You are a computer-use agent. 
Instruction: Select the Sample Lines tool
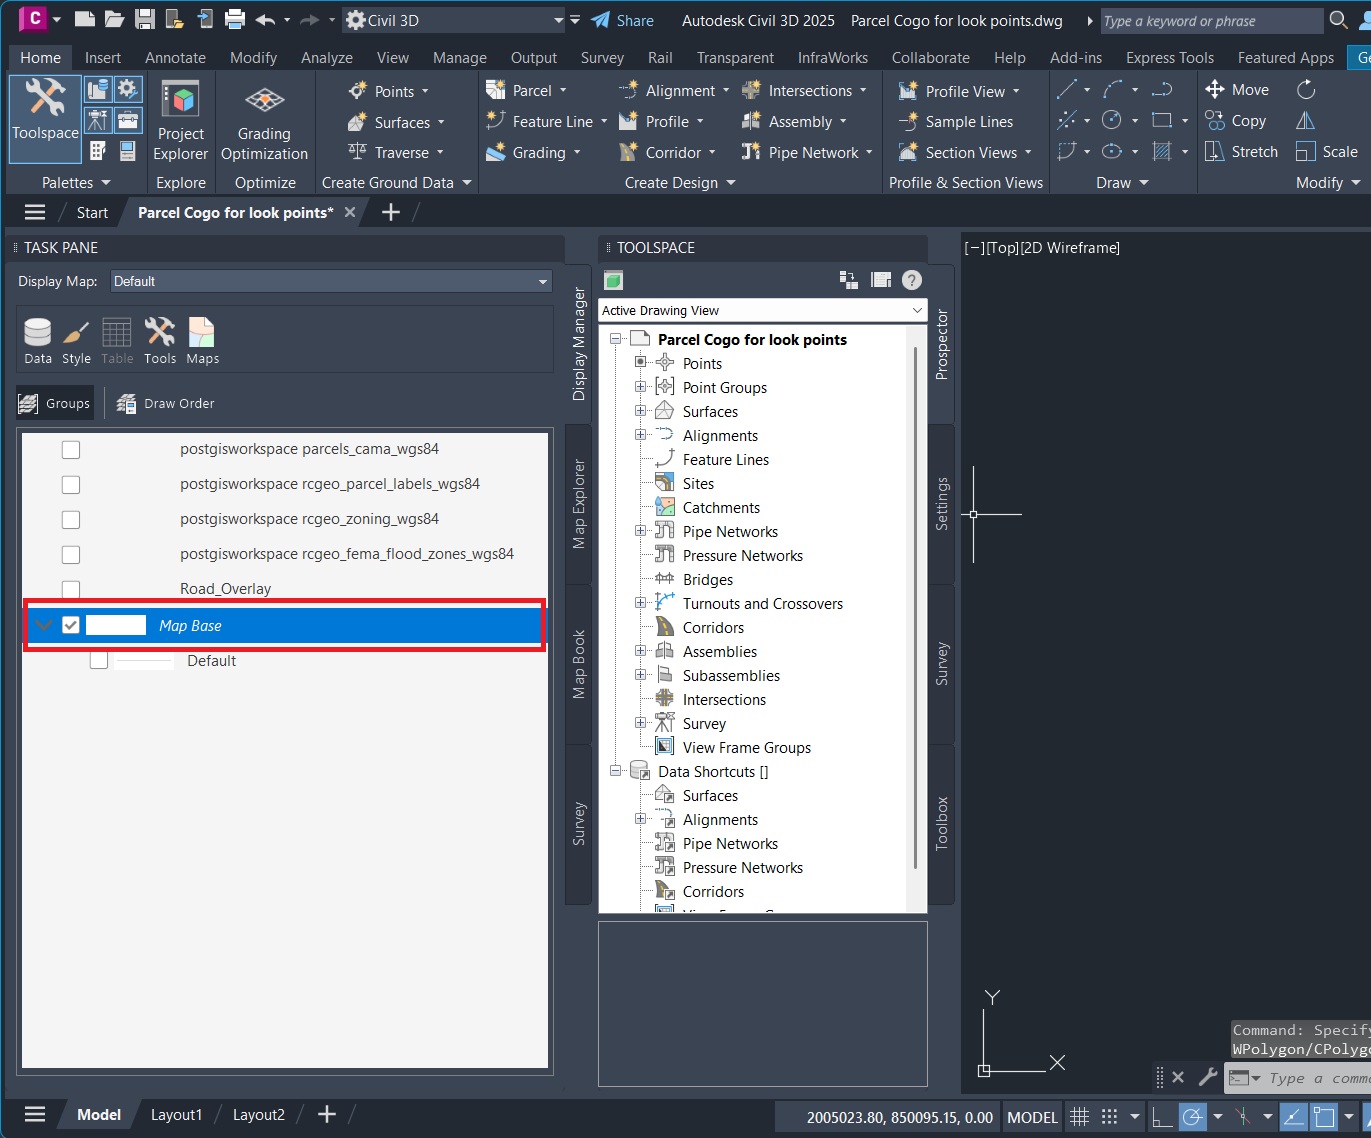[x=962, y=121]
